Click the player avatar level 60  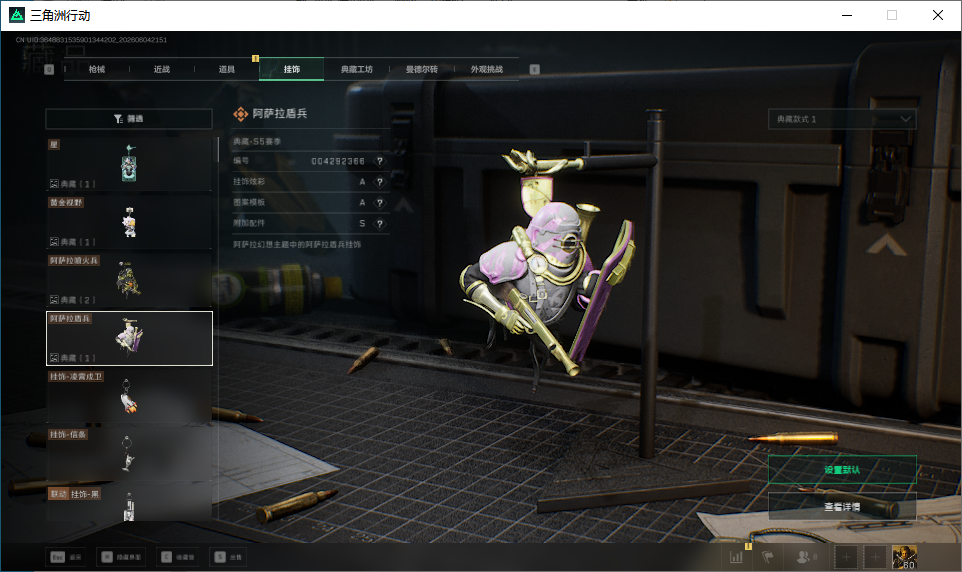pyautogui.click(x=904, y=557)
